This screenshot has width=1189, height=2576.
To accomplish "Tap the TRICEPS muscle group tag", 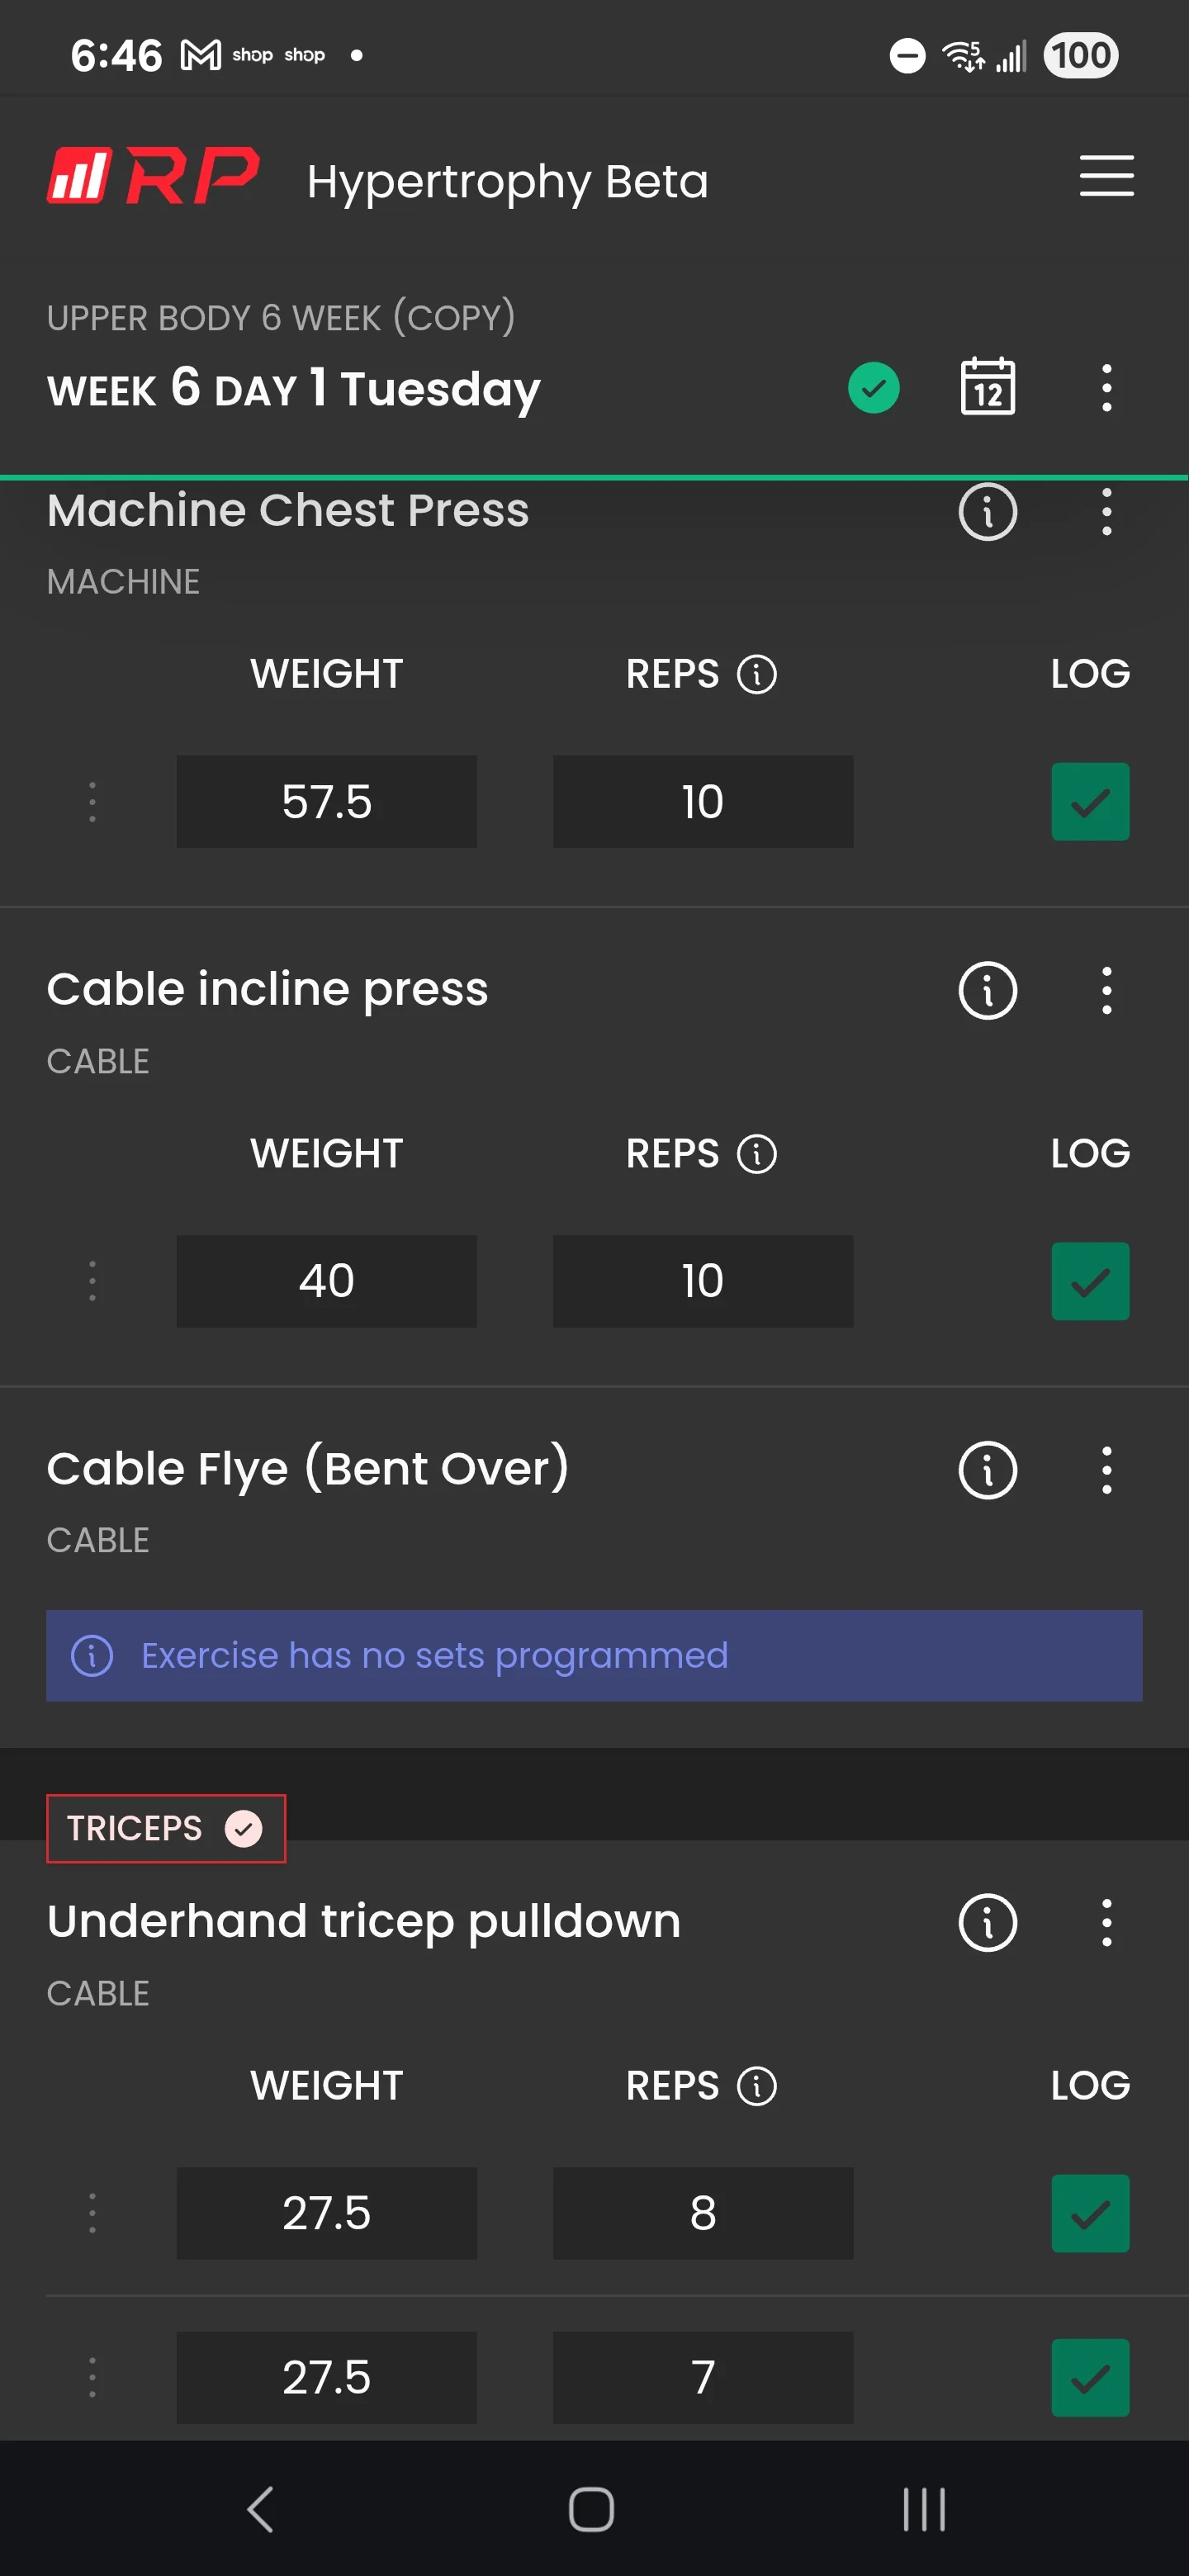I will [166, 1828].
